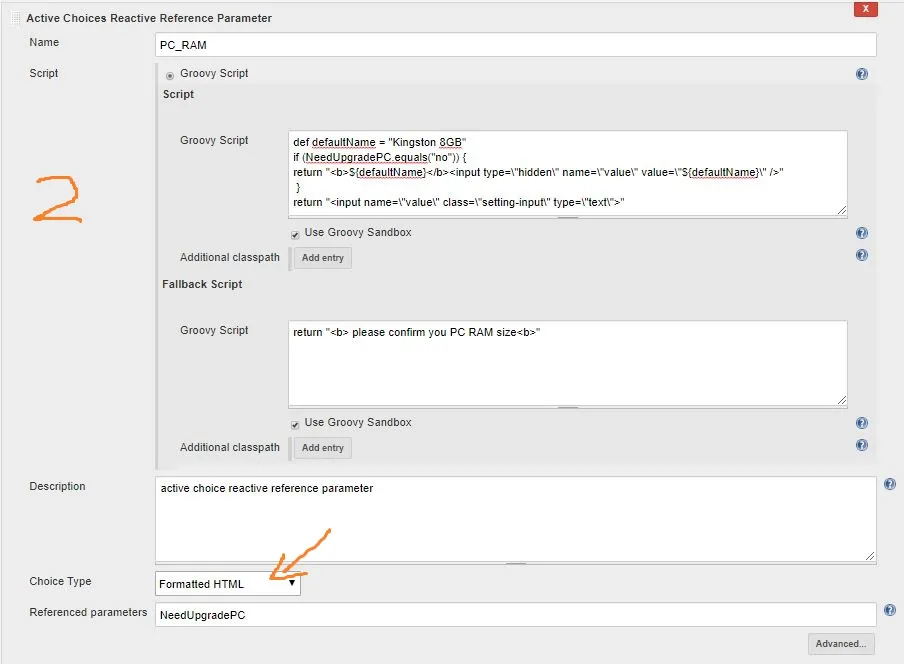Open help for the main script's Additional classpath
The width and height of the screenshot is (904, 664).
point(861,255)
